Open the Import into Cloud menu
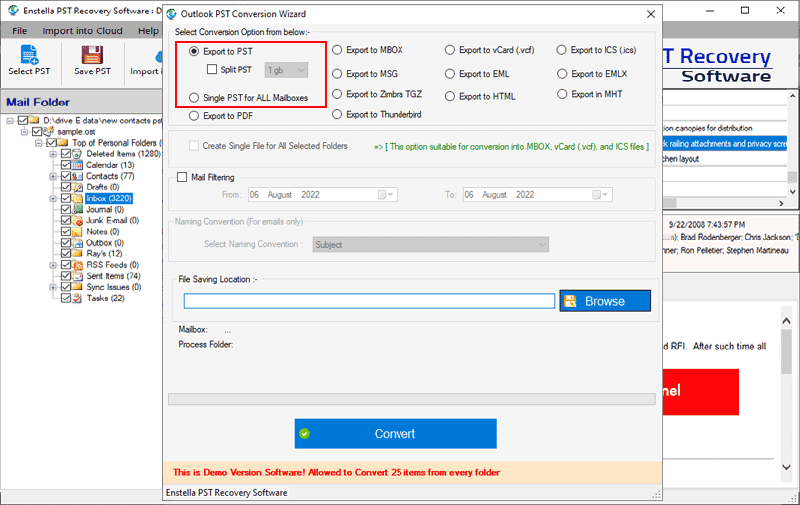Viewport: 800px width, 505px height. coord(82,31)
